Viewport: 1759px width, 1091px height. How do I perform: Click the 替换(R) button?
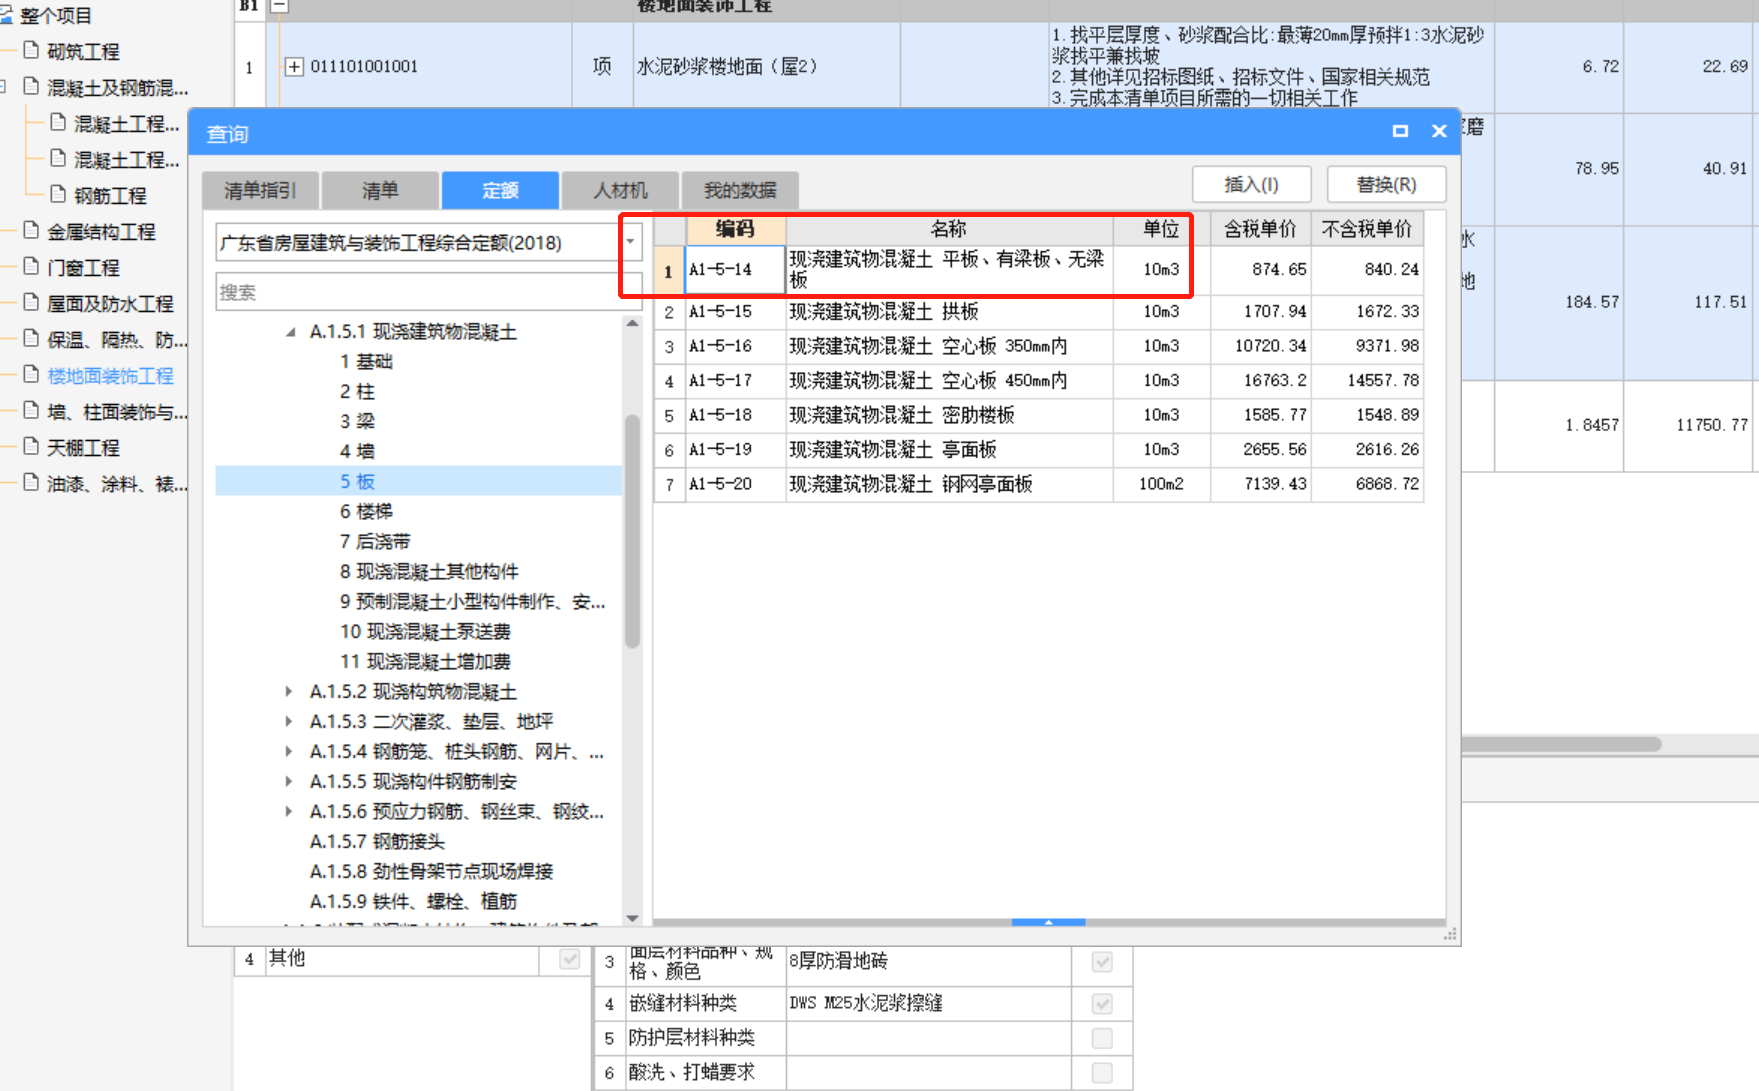click(1386, 185)
